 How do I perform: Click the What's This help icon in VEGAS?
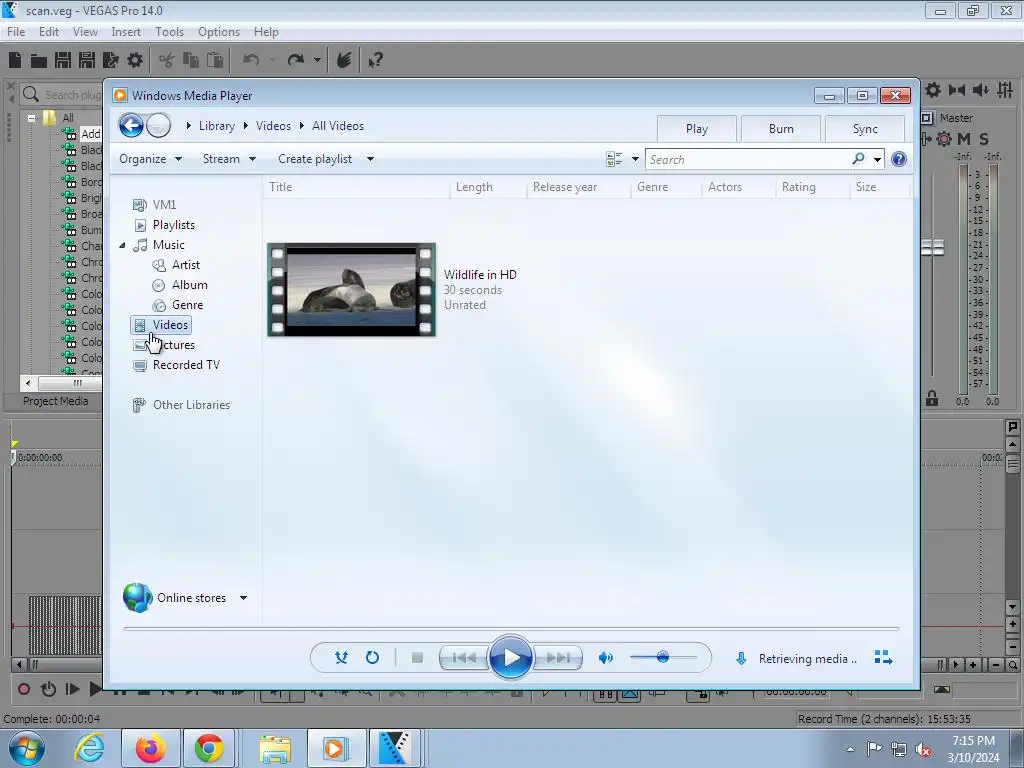[375, 61]
